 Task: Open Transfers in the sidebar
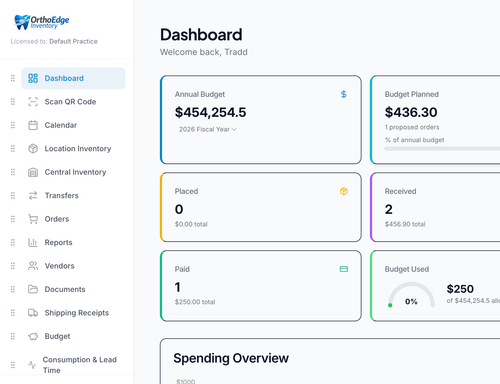tap(73, 196)
